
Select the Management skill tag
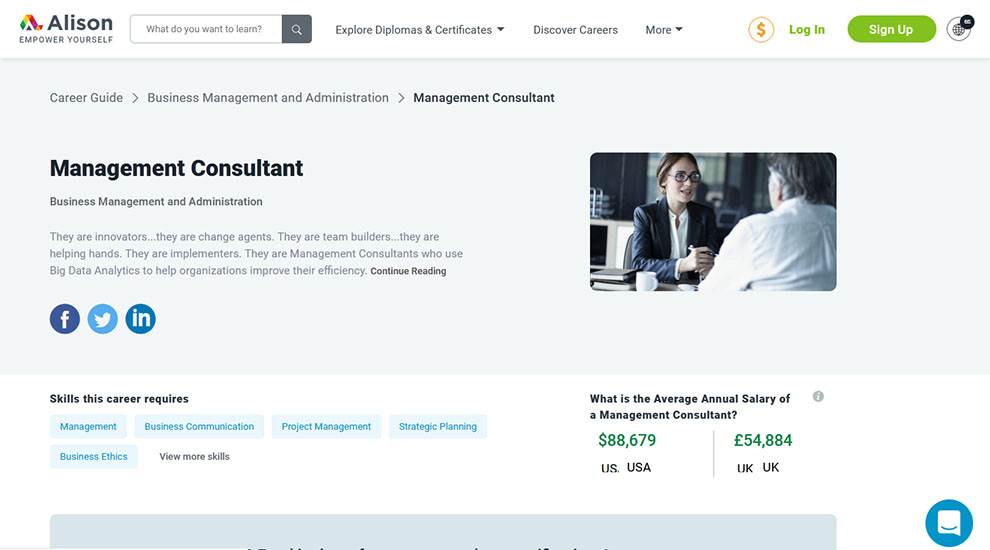coord(88,426)
